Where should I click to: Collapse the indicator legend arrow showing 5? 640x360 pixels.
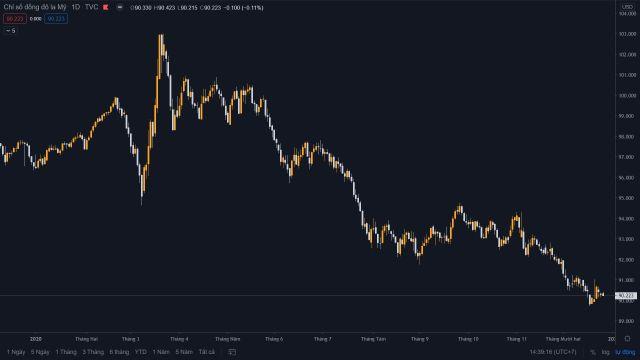point(11,31)
